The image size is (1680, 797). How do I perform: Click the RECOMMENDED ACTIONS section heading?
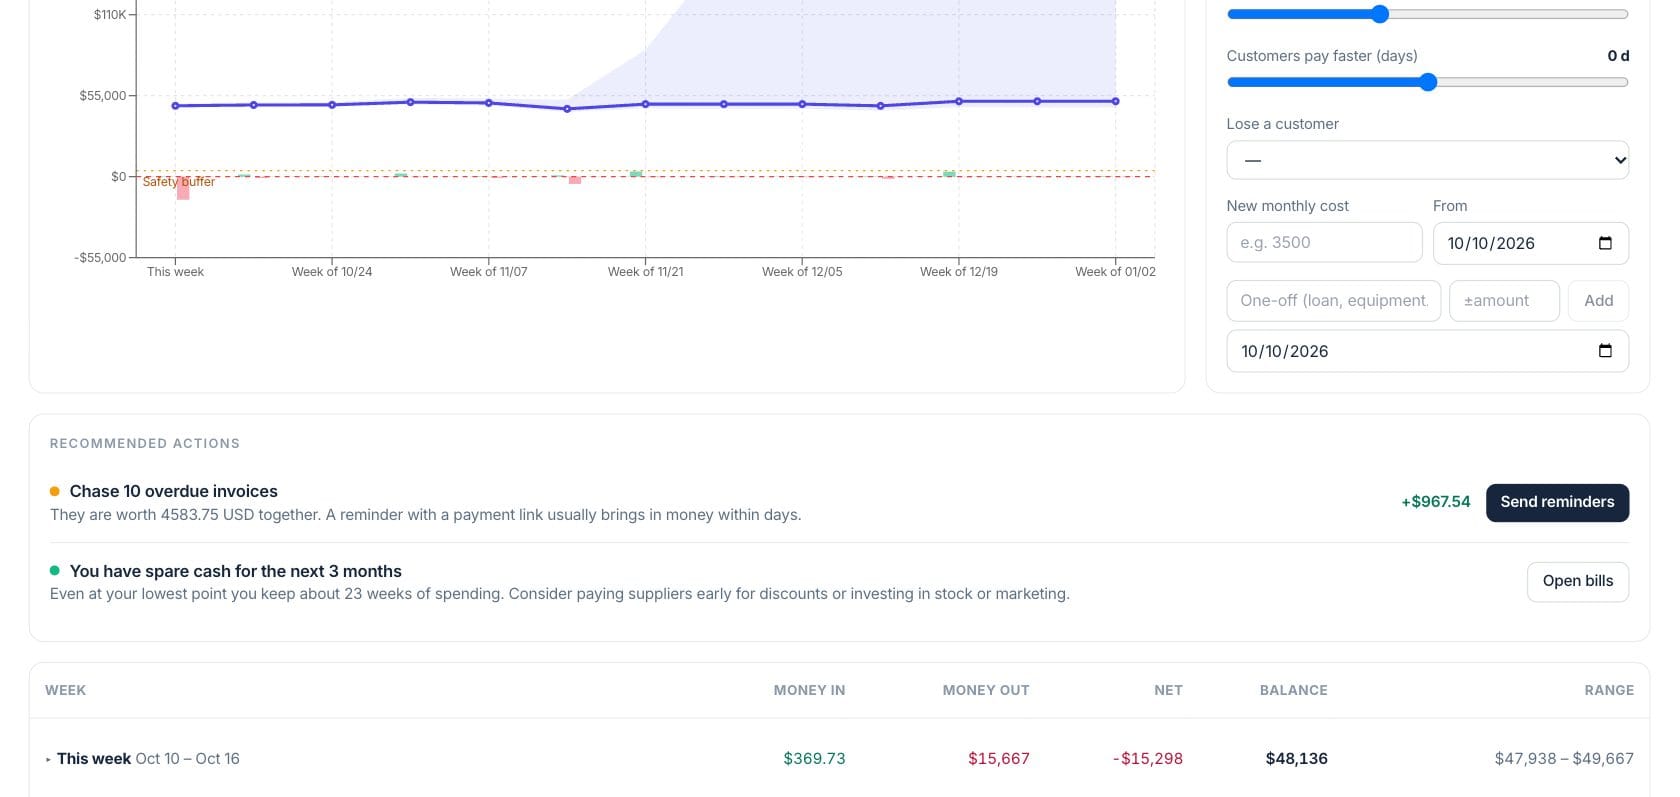pos(145,443)
